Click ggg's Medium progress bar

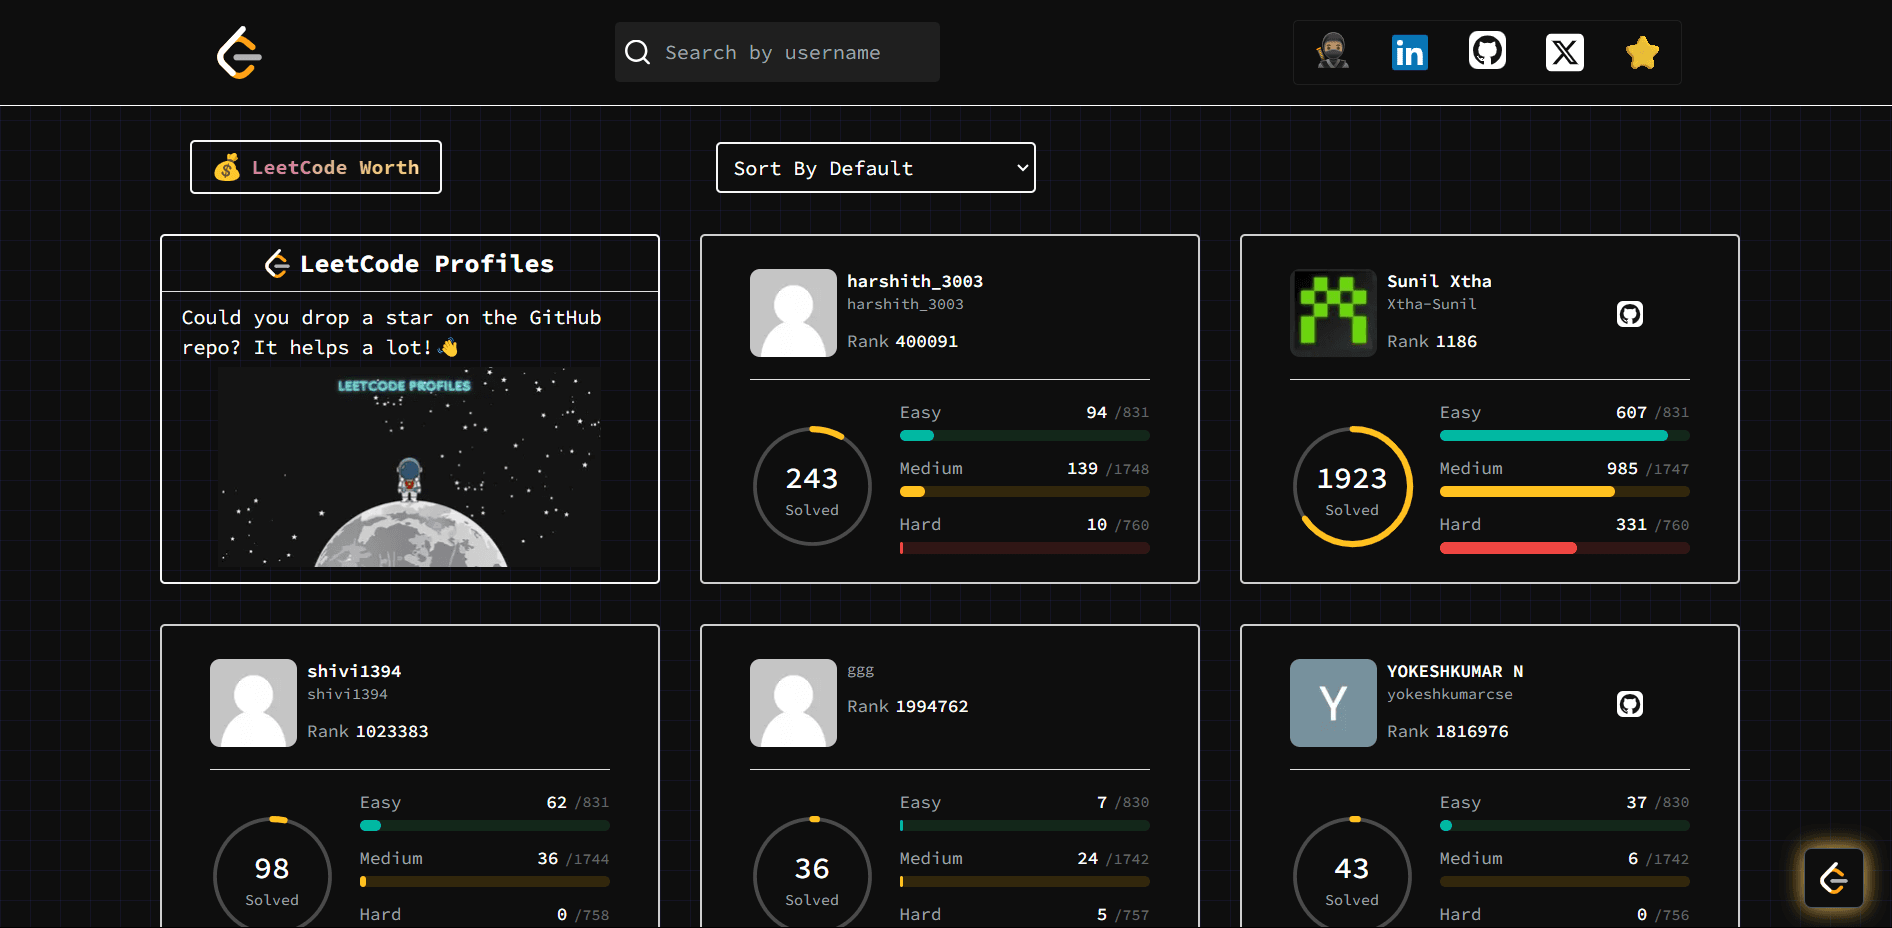[x=1023, y=881]
